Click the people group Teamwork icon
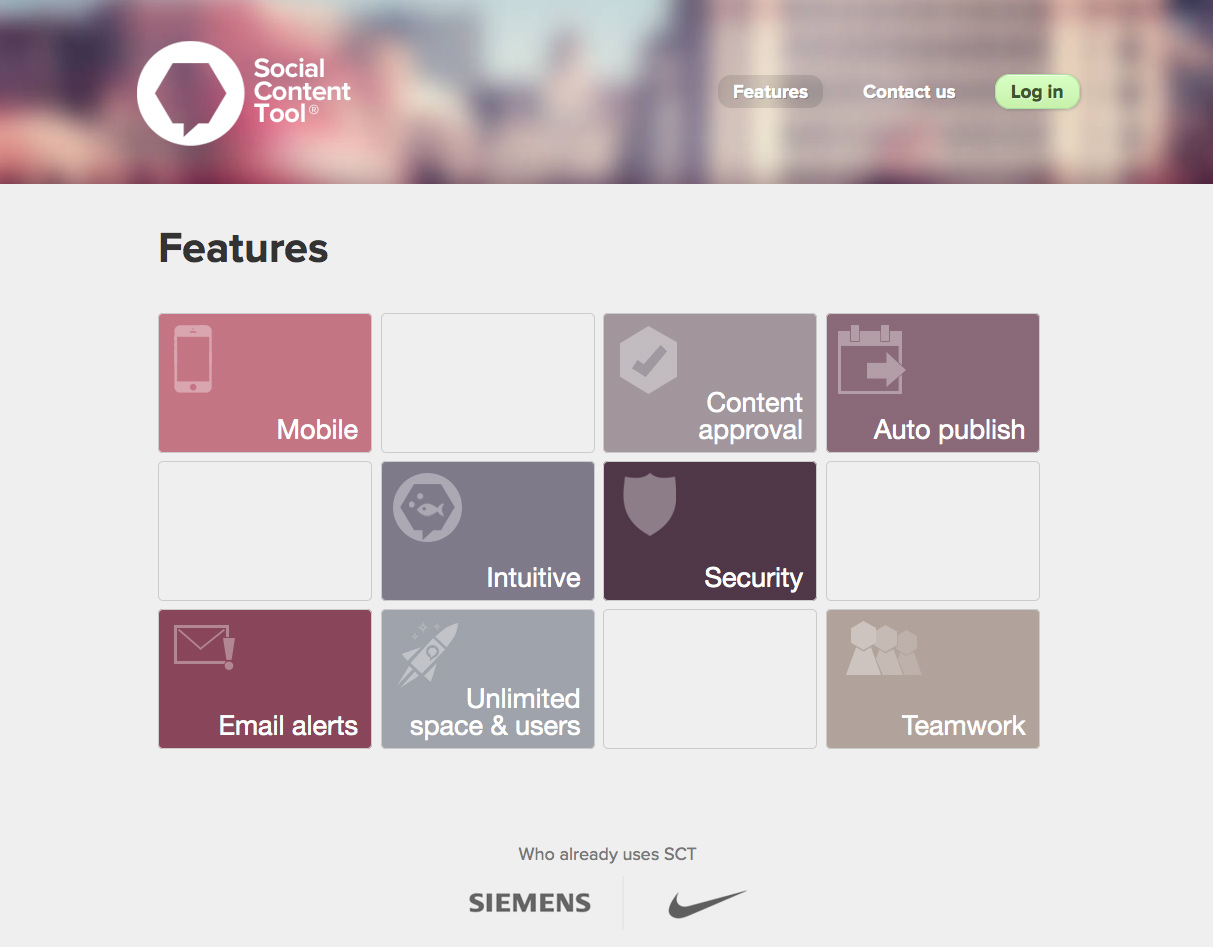1213x947 pixels. click(x=884, y=649)
